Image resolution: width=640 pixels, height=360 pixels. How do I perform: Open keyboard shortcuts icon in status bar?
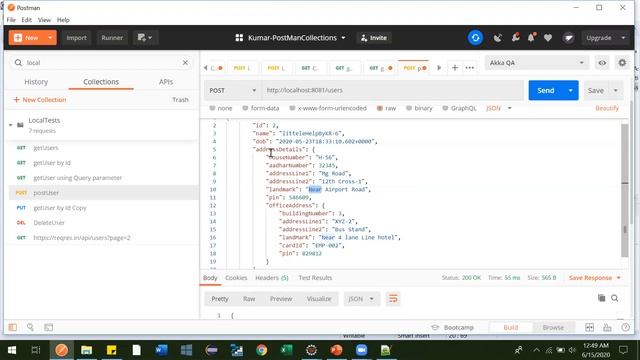(x=607, y=327)
